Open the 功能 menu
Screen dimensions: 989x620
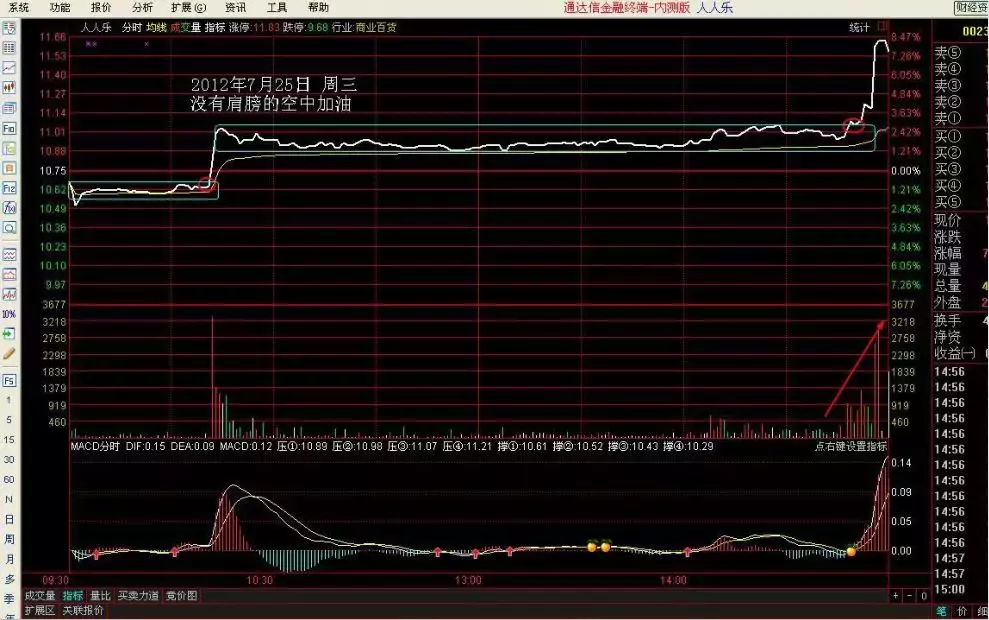(60, 8)
